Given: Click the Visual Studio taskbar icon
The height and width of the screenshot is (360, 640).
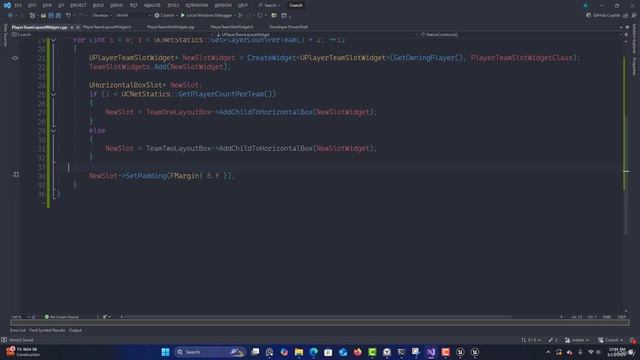Looking at the screenshot, I should [431, 352].
